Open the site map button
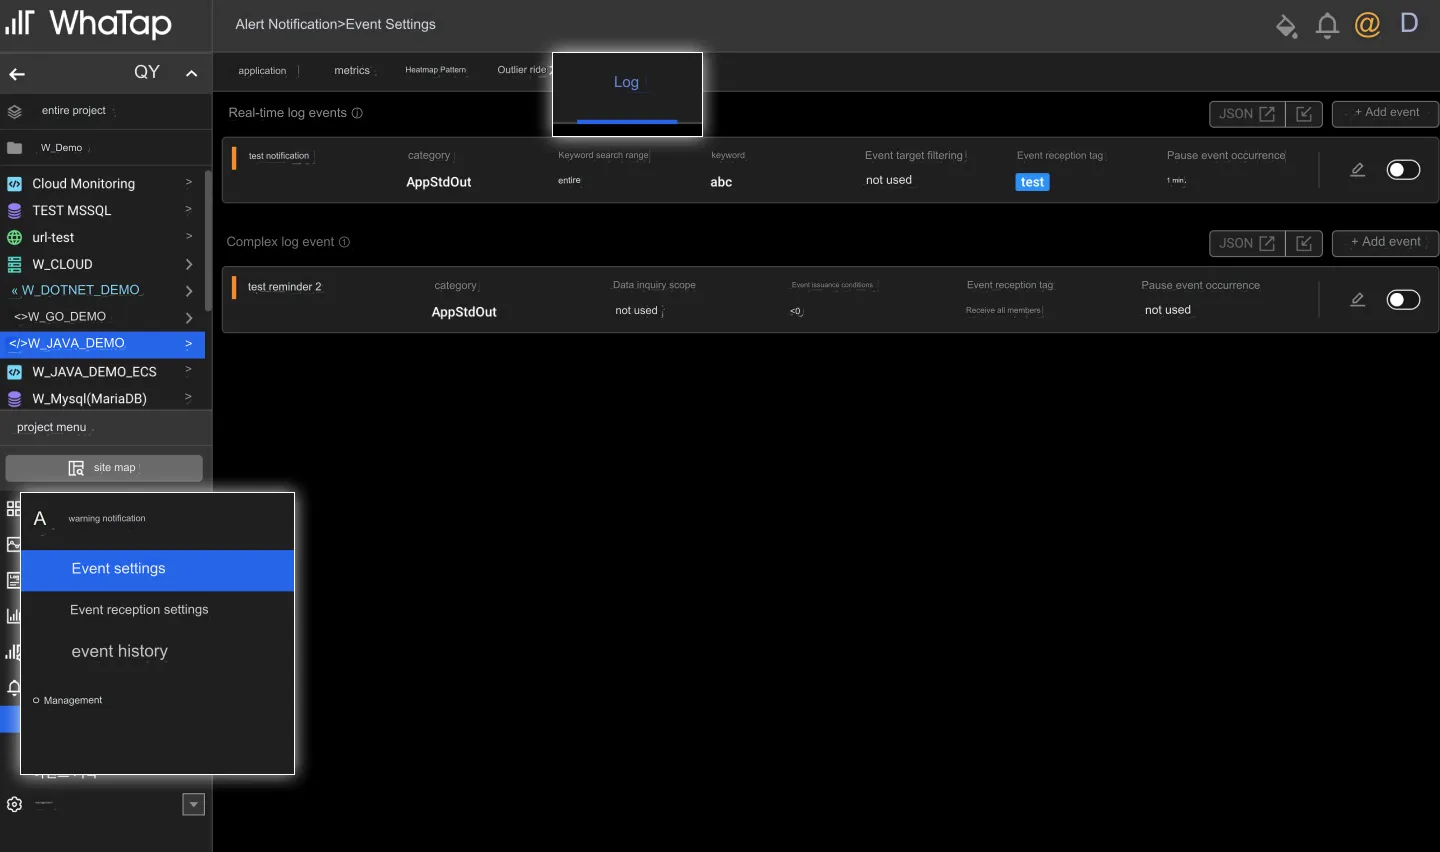 (104, 468)
